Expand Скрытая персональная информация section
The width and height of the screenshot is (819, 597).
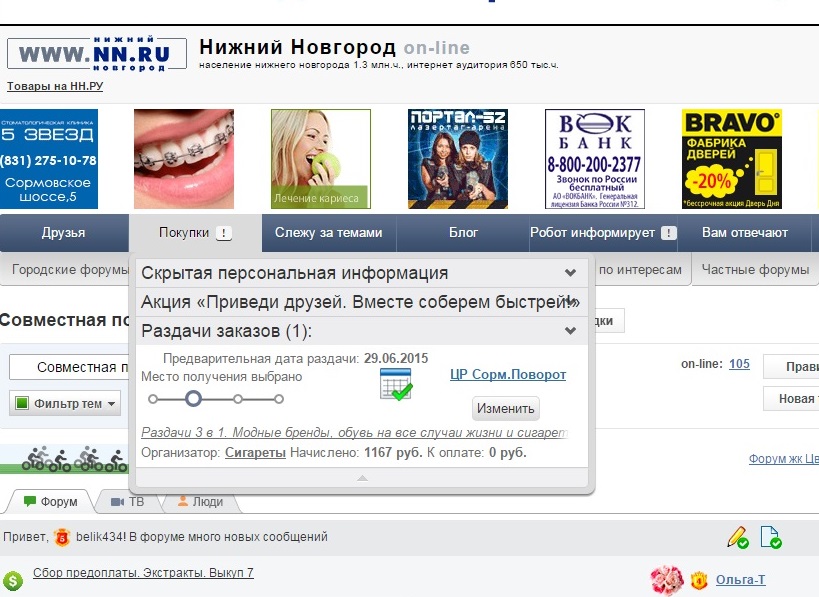[570, 271]
